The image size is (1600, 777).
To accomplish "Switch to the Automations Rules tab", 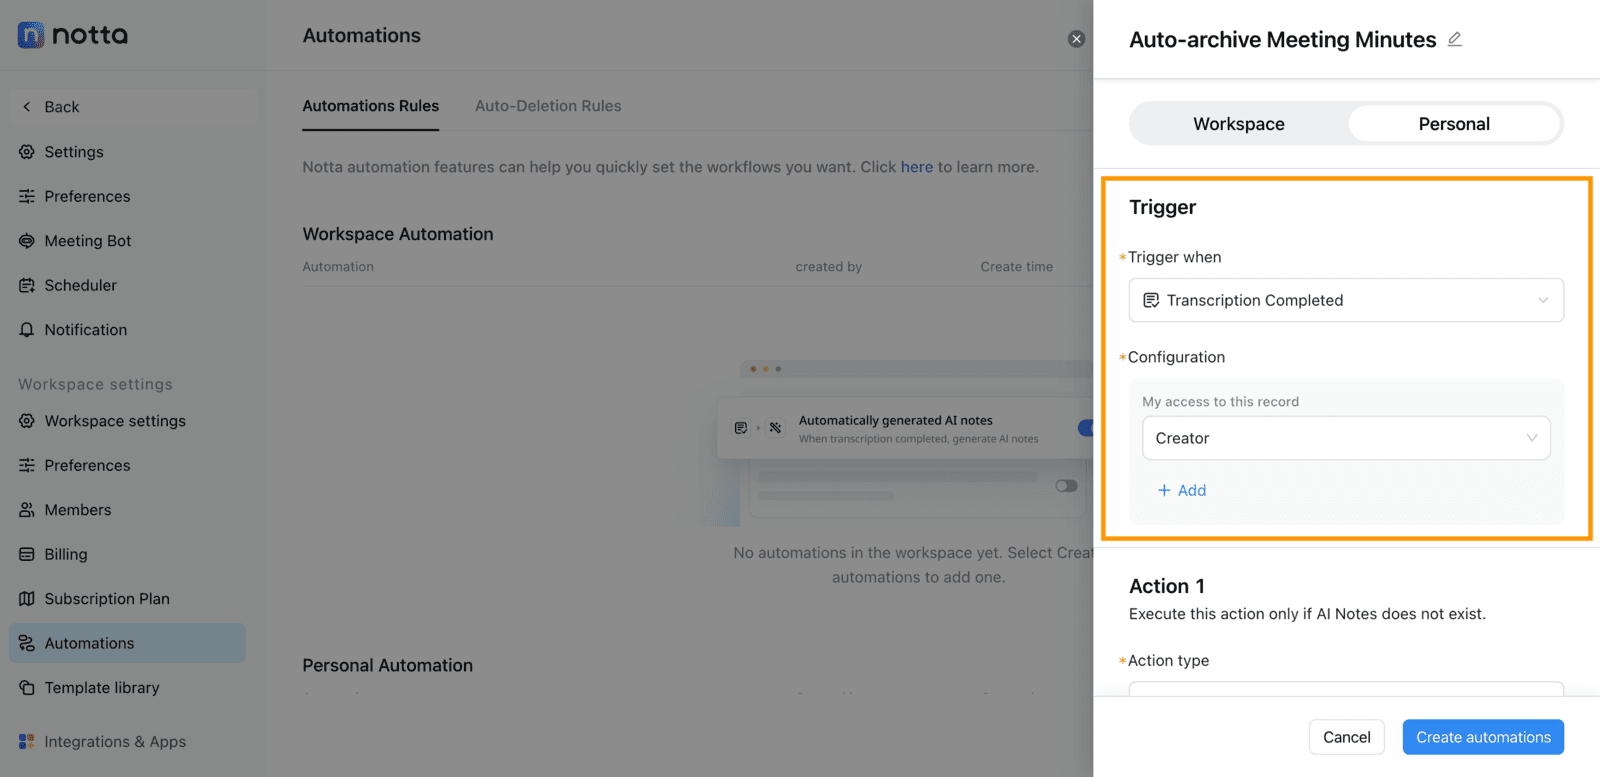I will point(371,106).
